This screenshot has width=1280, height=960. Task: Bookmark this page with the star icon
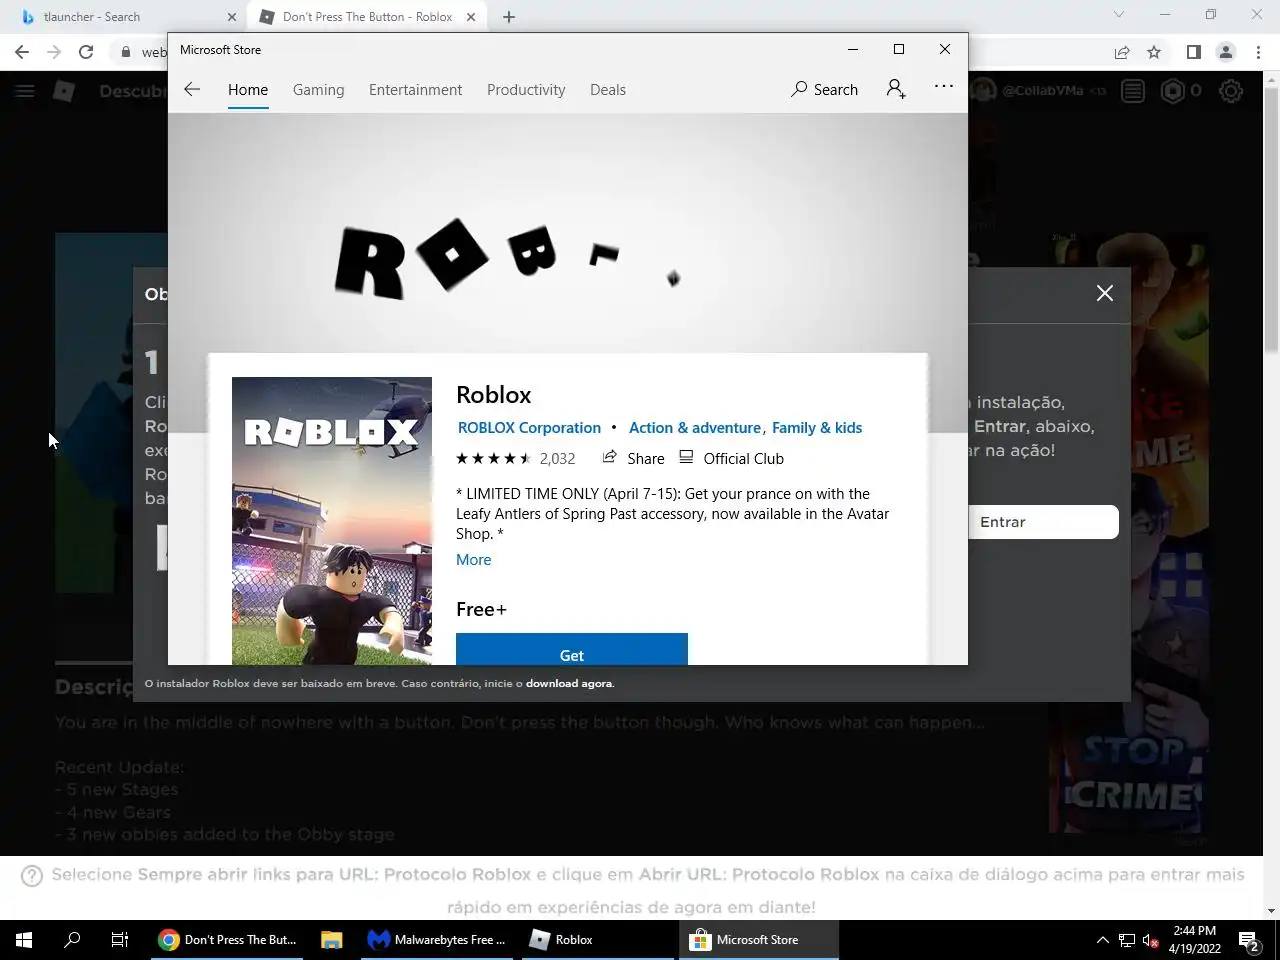1154,52
